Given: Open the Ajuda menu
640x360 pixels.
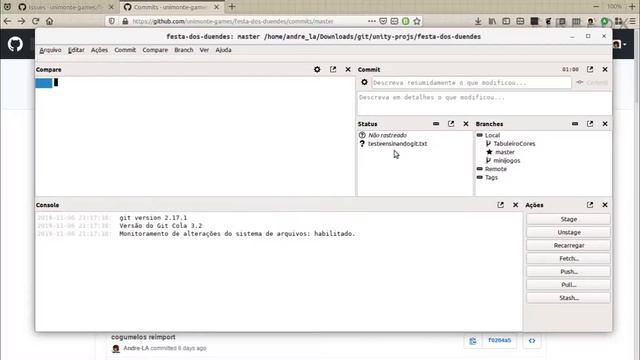Looking at the screenshot, I should click(223, 50).
